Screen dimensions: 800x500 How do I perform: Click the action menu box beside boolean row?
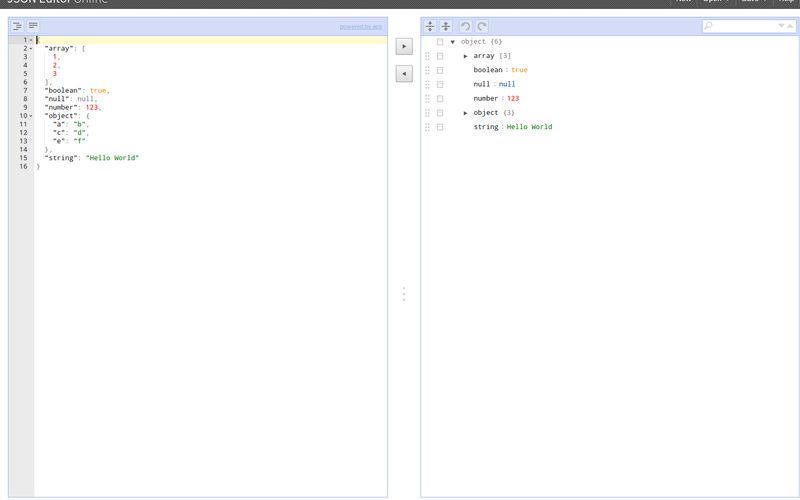[440, 70]
